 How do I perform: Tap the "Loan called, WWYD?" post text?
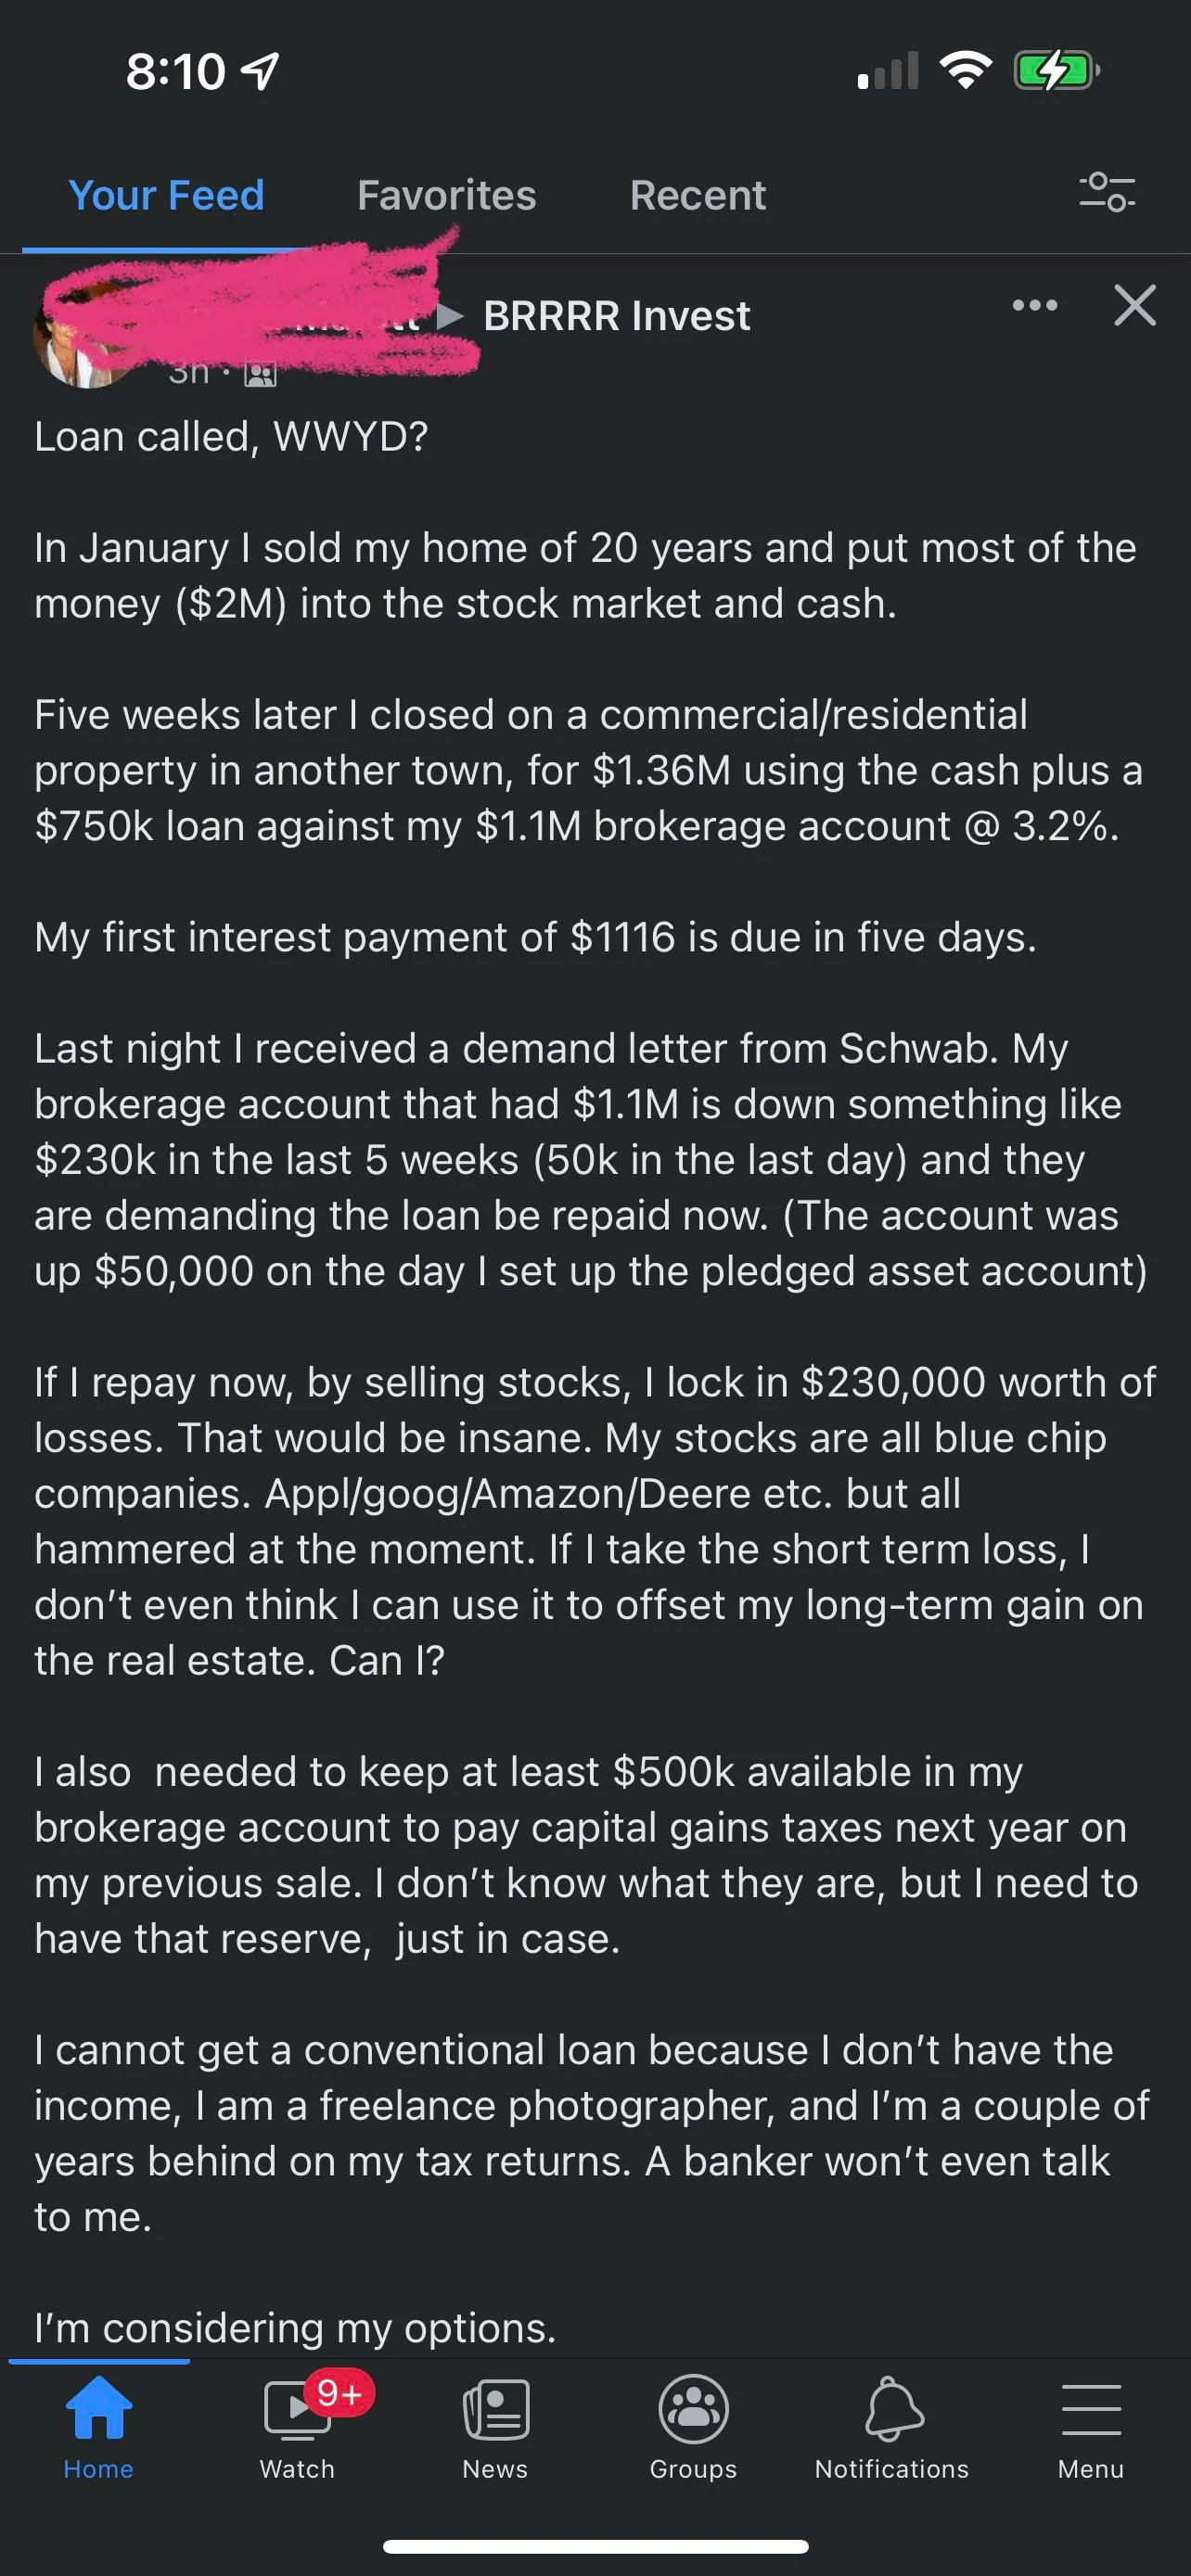point(231,437)
